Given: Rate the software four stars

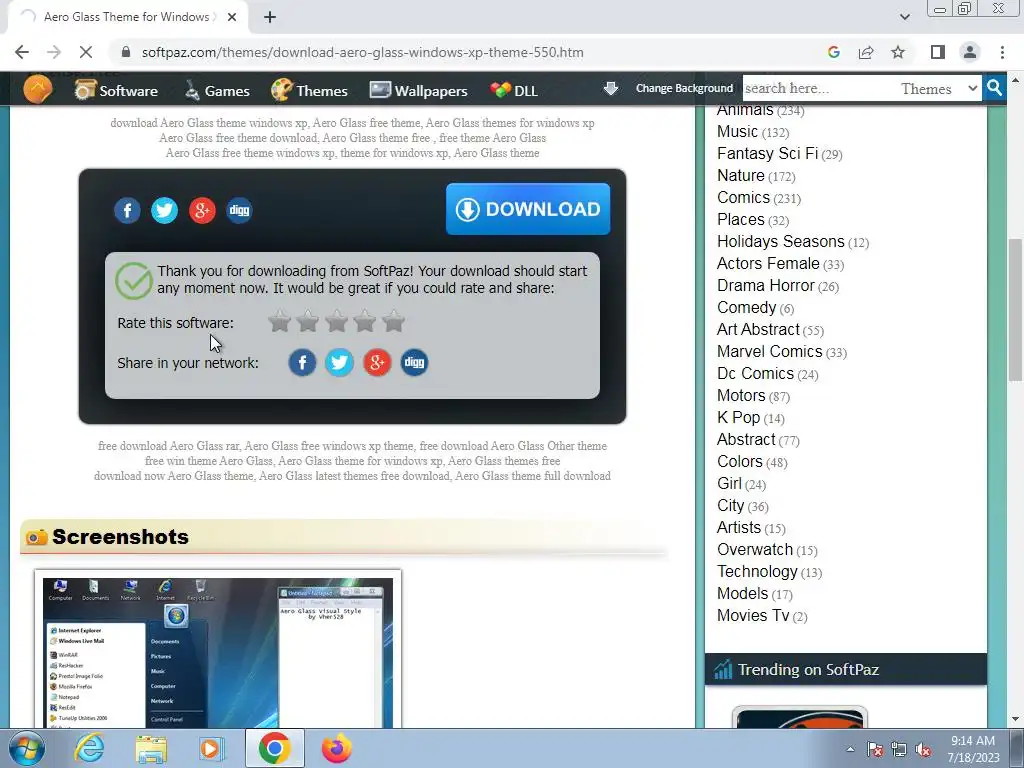Looking at the screenshot, I should click(x=365, y=321).
